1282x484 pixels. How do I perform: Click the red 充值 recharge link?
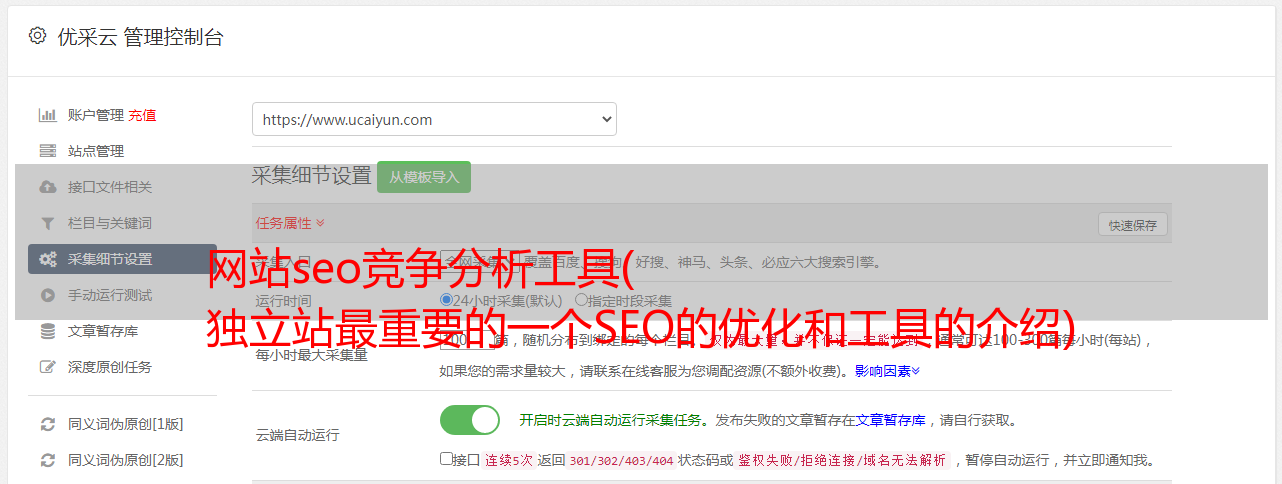coord(142,115)
